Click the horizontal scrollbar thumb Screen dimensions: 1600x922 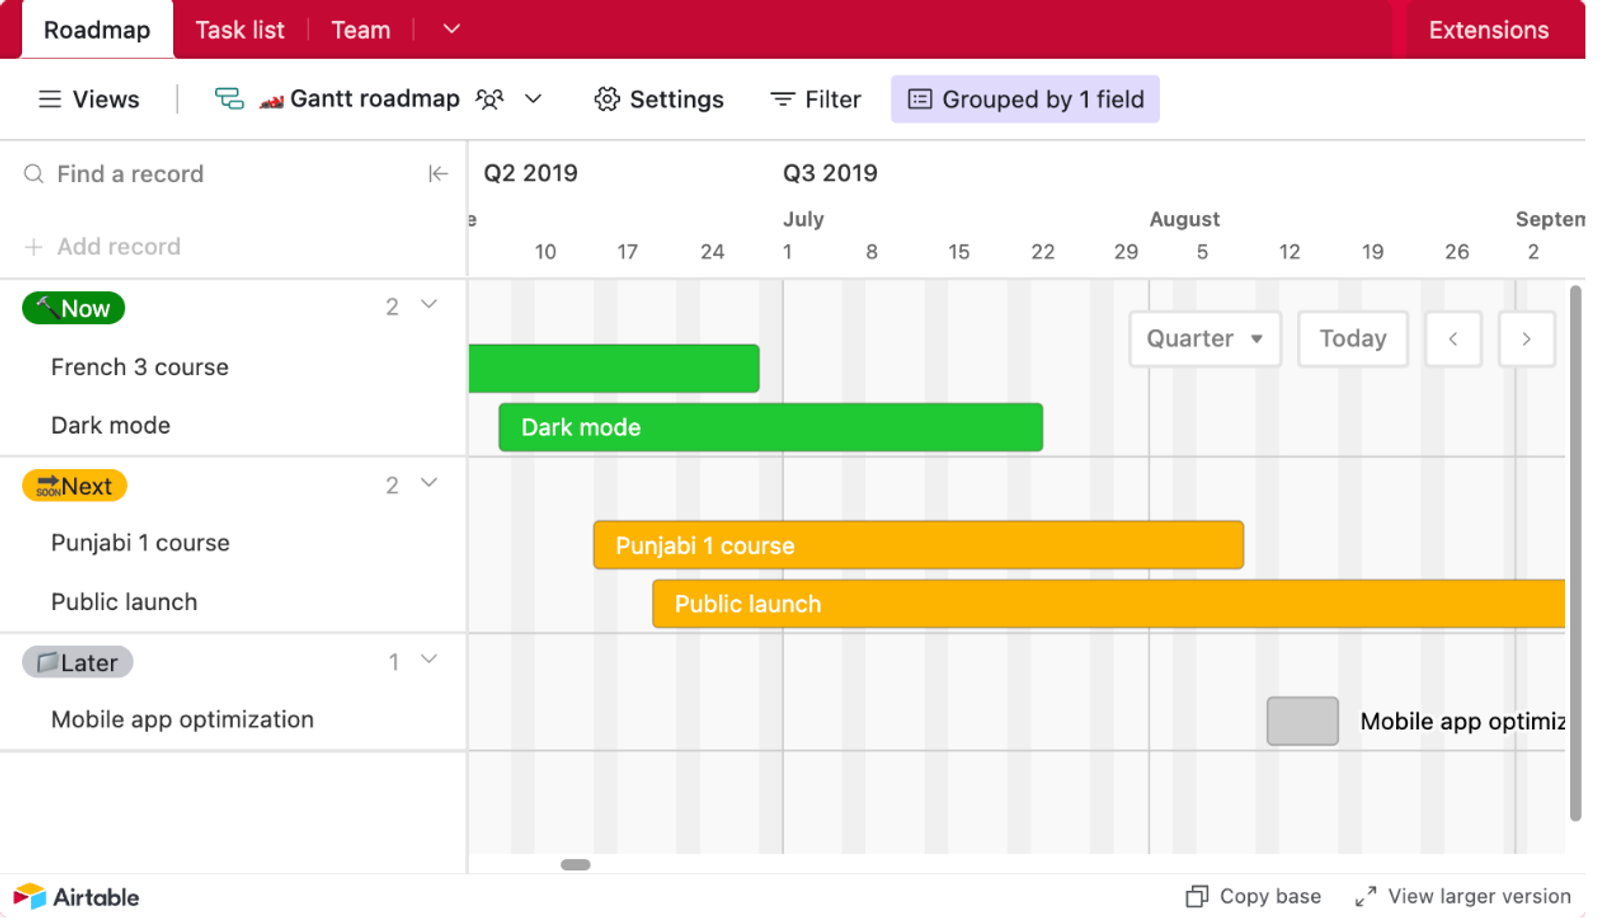(x=575, y=864)
